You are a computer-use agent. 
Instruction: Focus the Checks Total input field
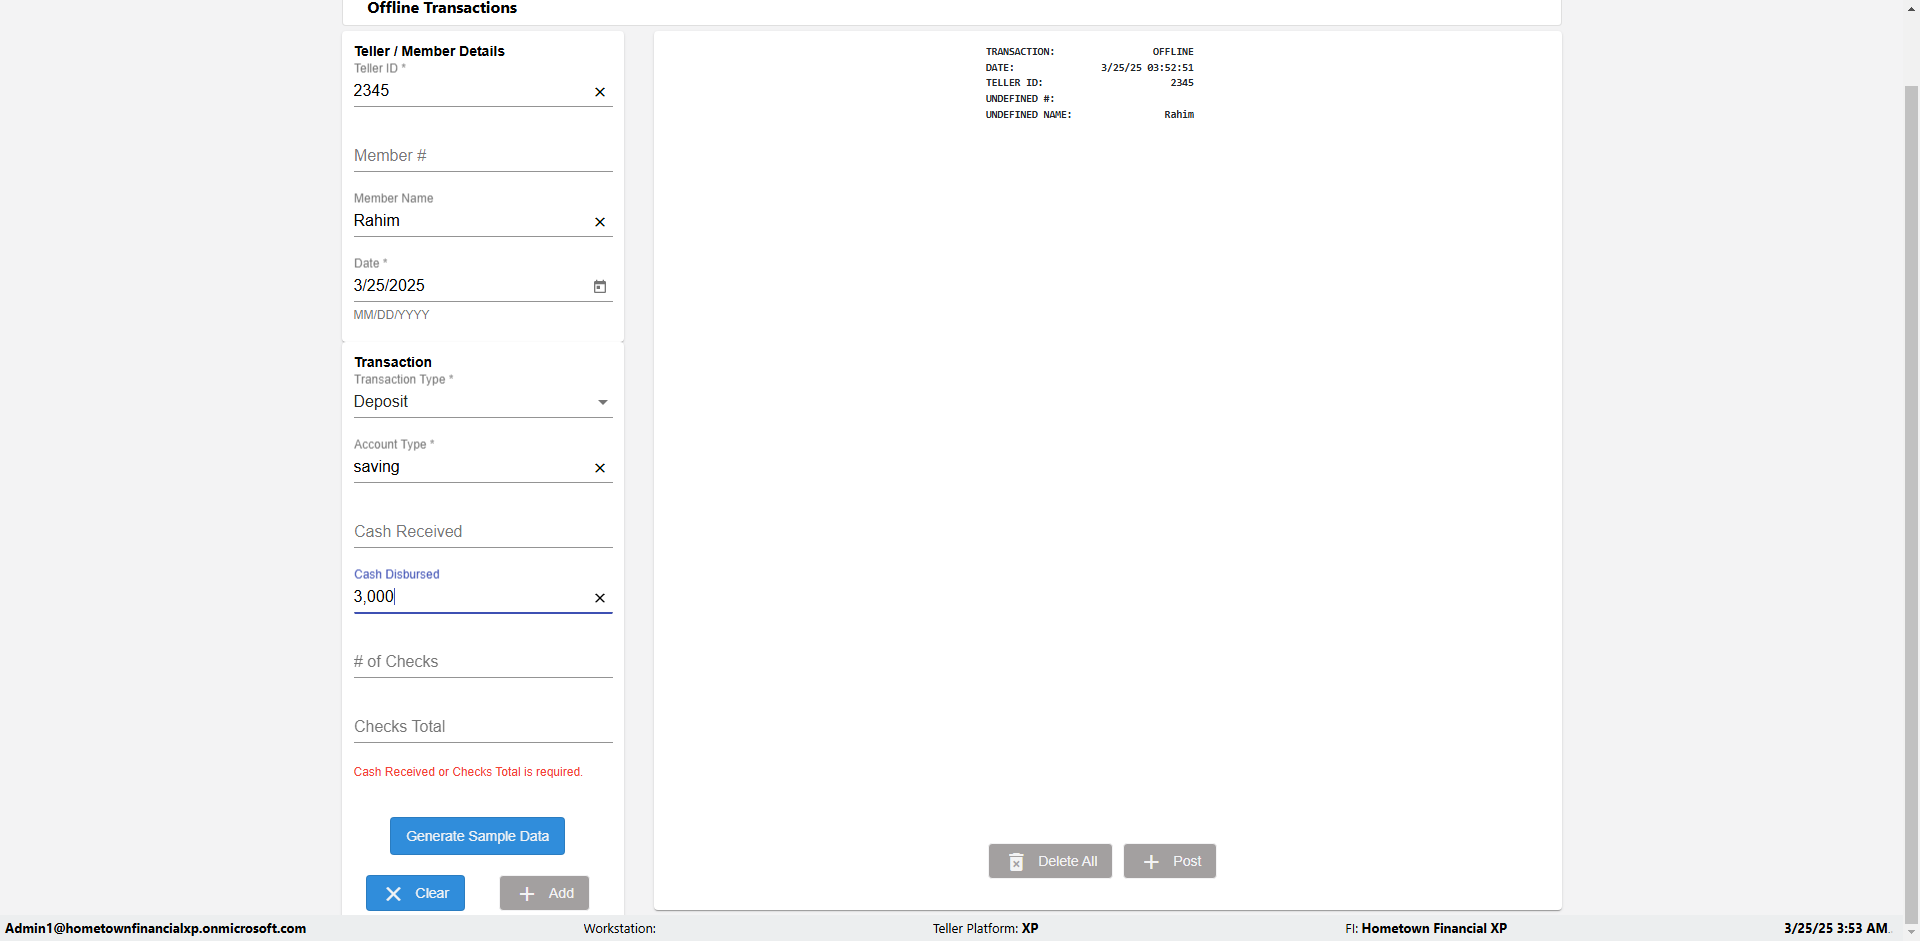(x=483, y=727)
